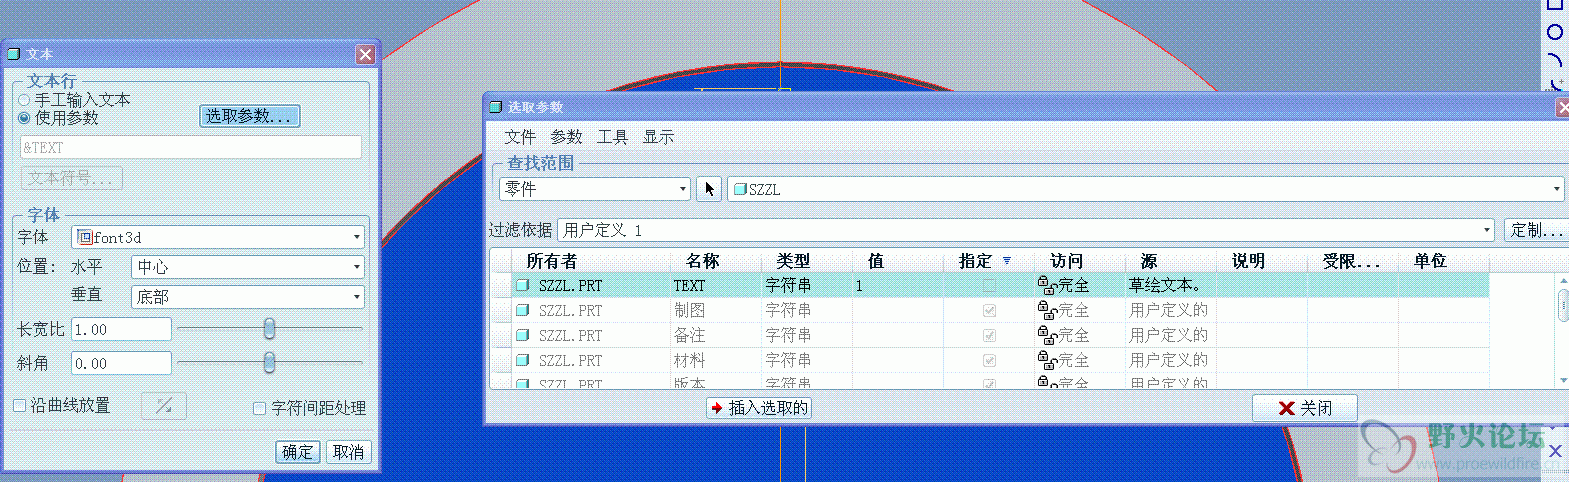Click part icon of 制图 row
This screenshot has width=1569, height=482.
(522, 310)
